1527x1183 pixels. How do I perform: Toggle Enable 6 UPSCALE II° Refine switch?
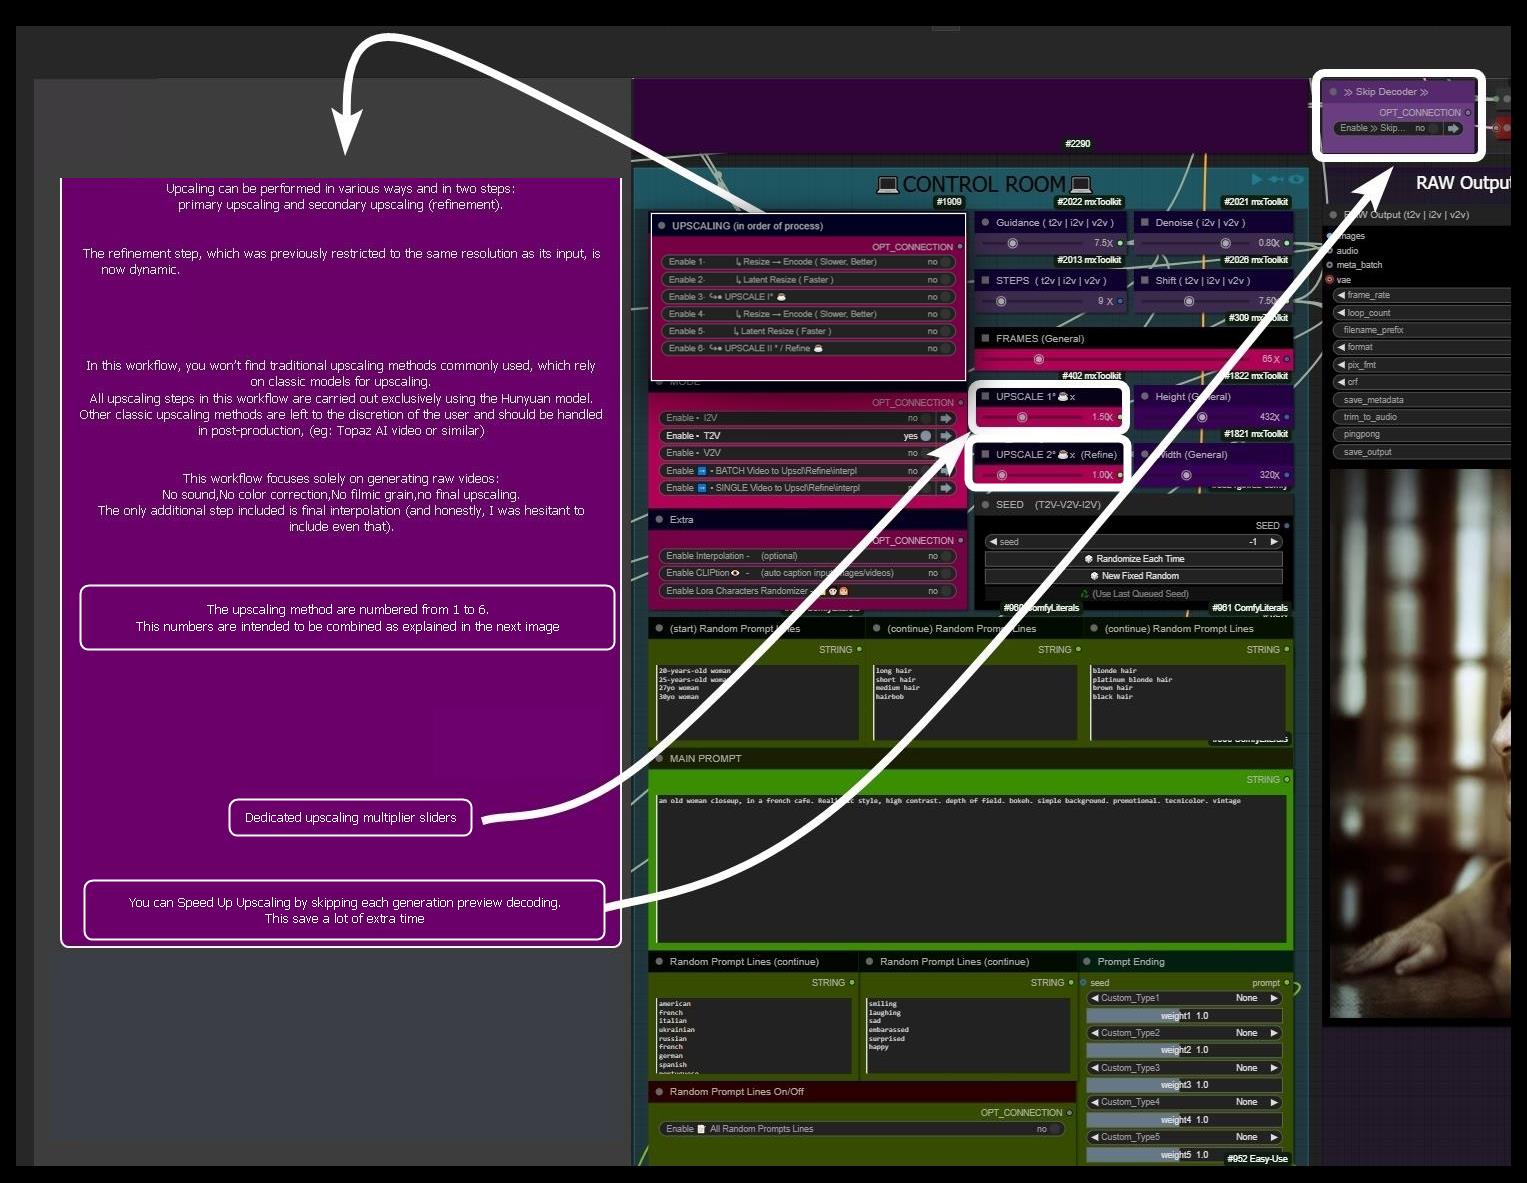click(945, 349)
